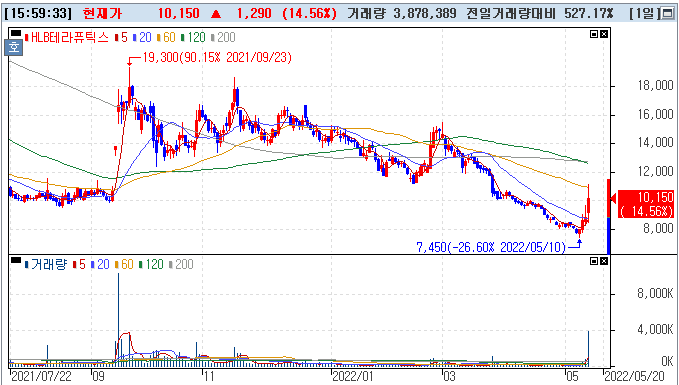Toggle the 20-day average in volume legend

(100, 265)
